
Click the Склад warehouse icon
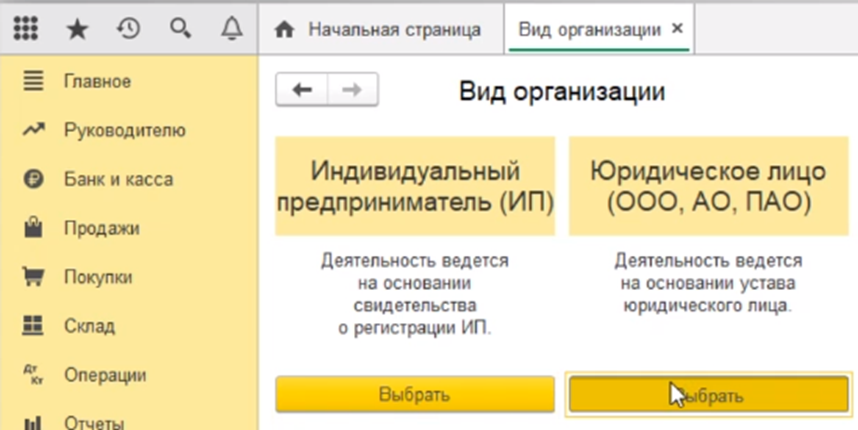point(33,326)
